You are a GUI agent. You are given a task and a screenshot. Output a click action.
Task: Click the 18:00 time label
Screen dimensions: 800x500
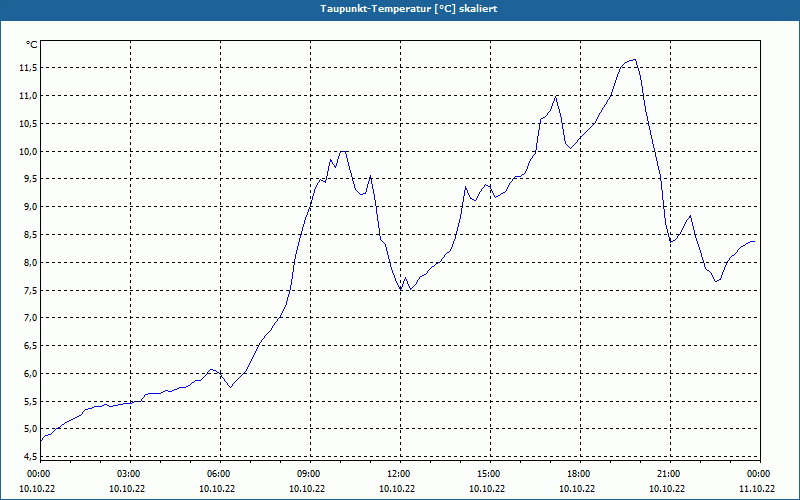pos(580,474)
